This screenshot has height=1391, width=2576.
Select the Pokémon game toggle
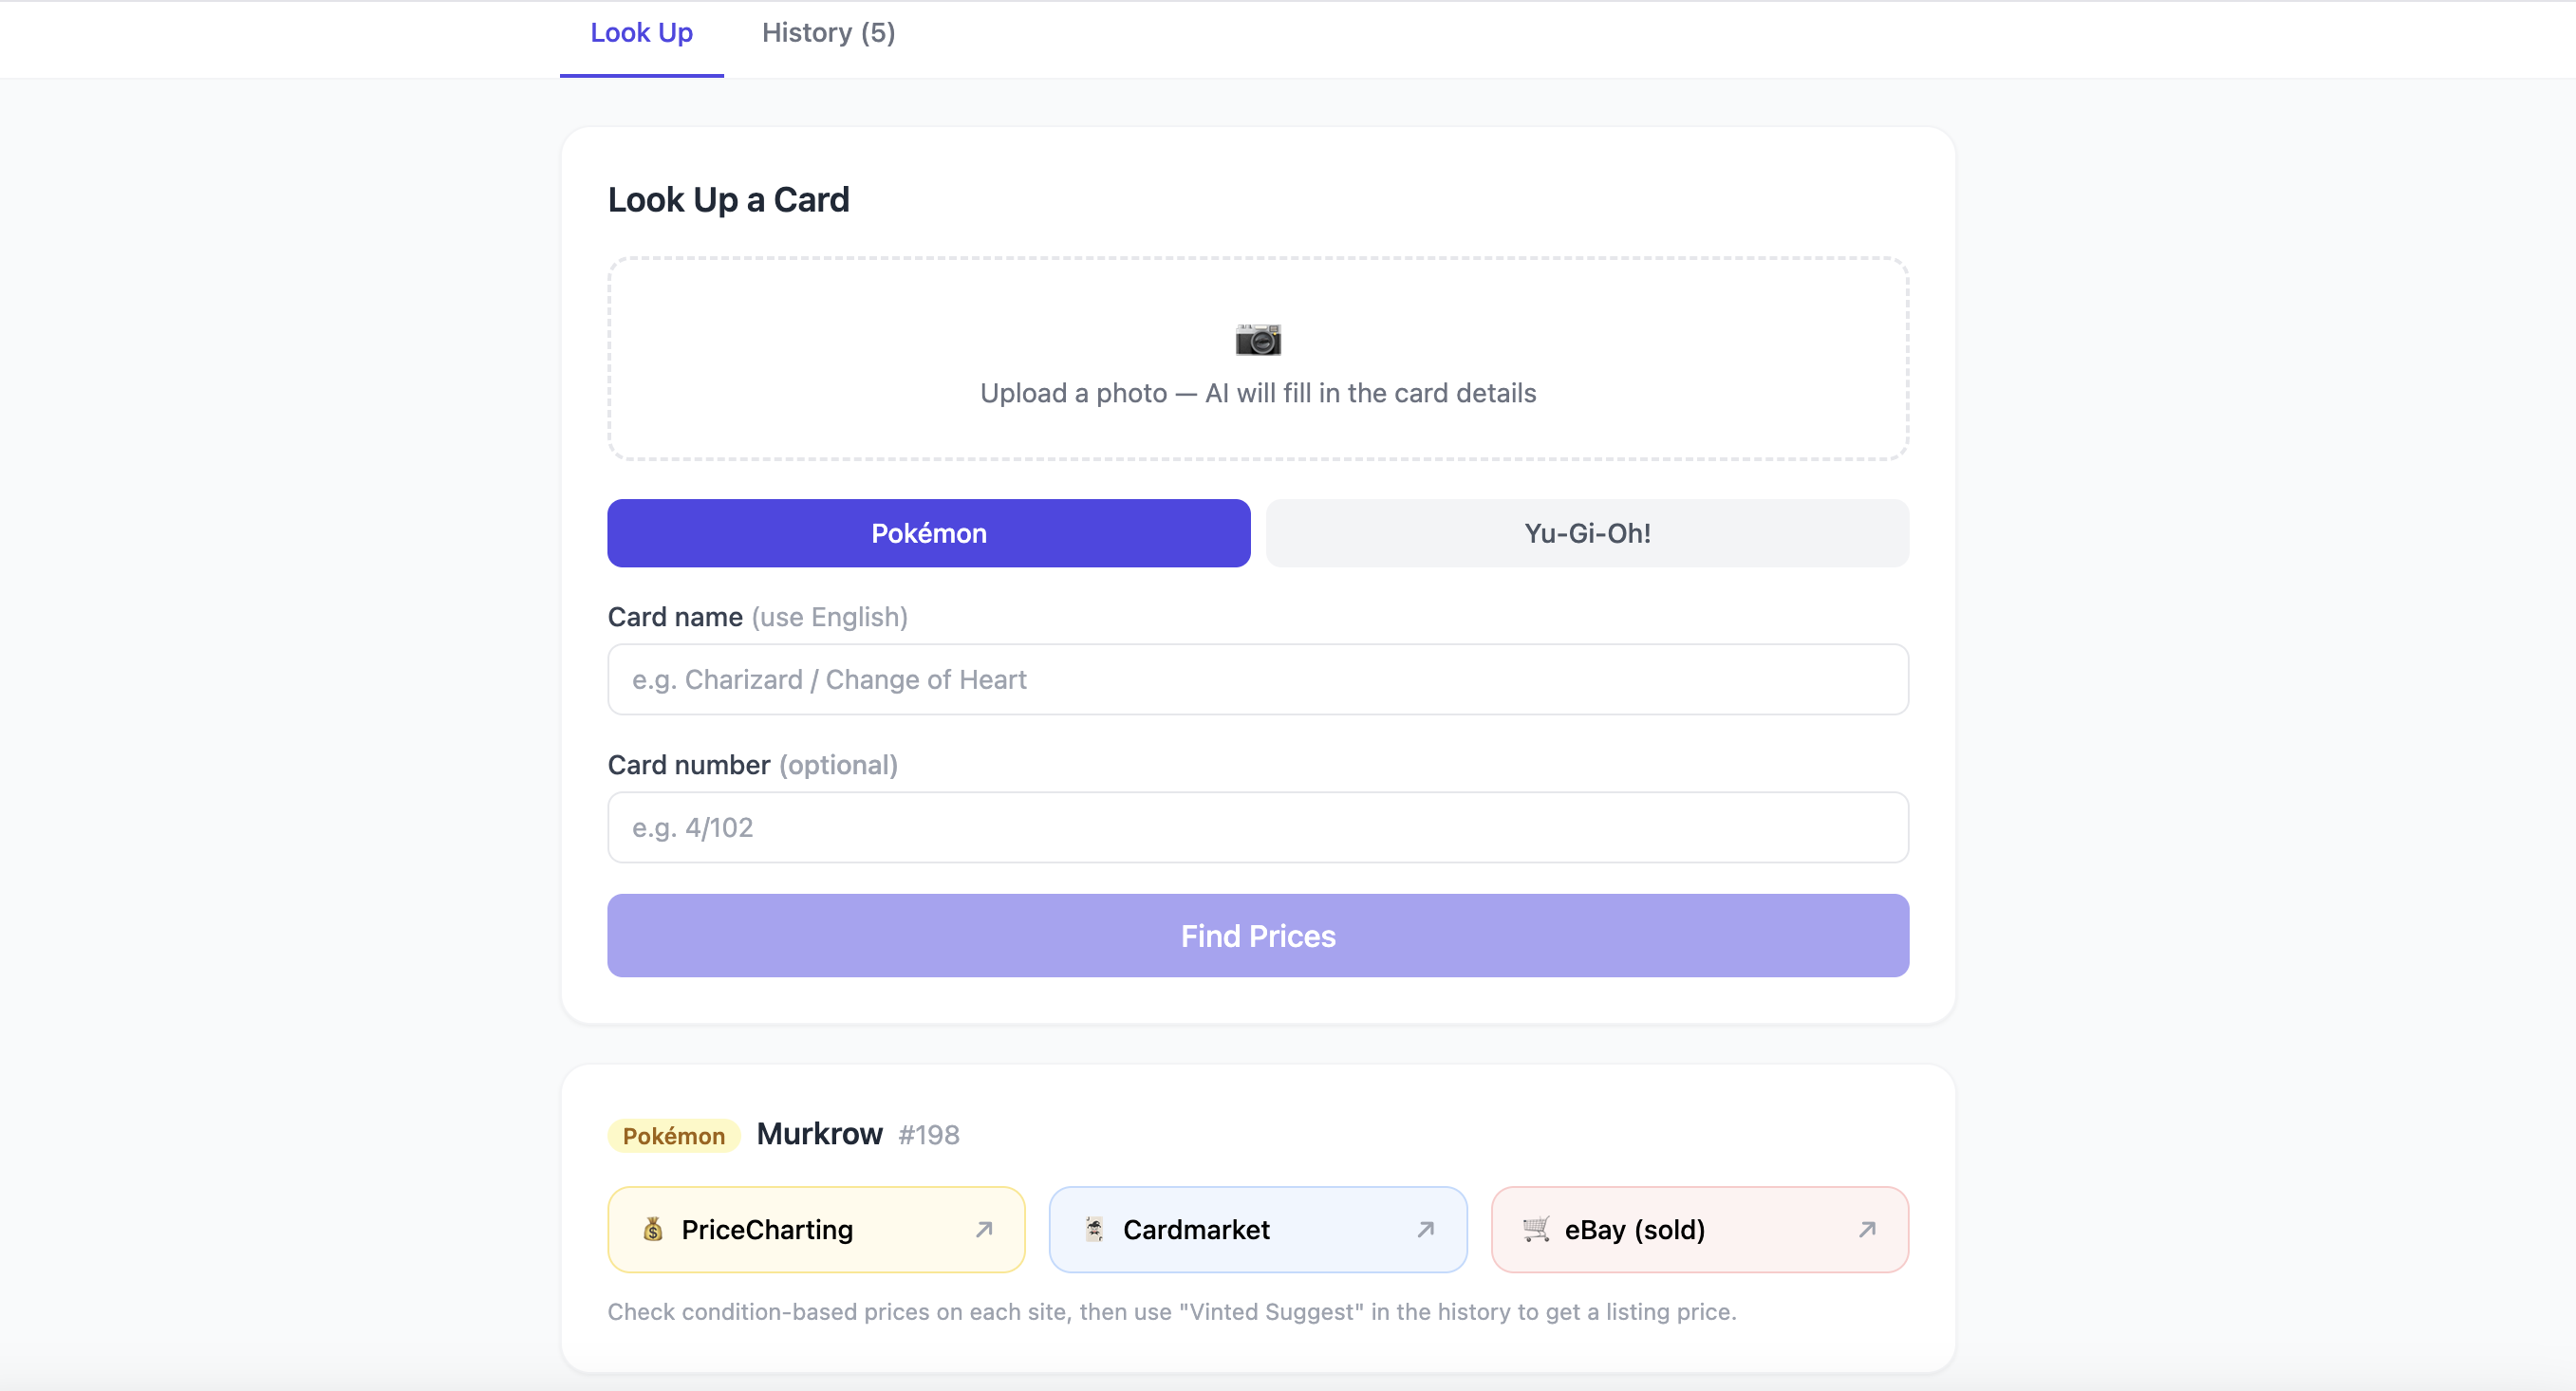[x=929, y=533]
